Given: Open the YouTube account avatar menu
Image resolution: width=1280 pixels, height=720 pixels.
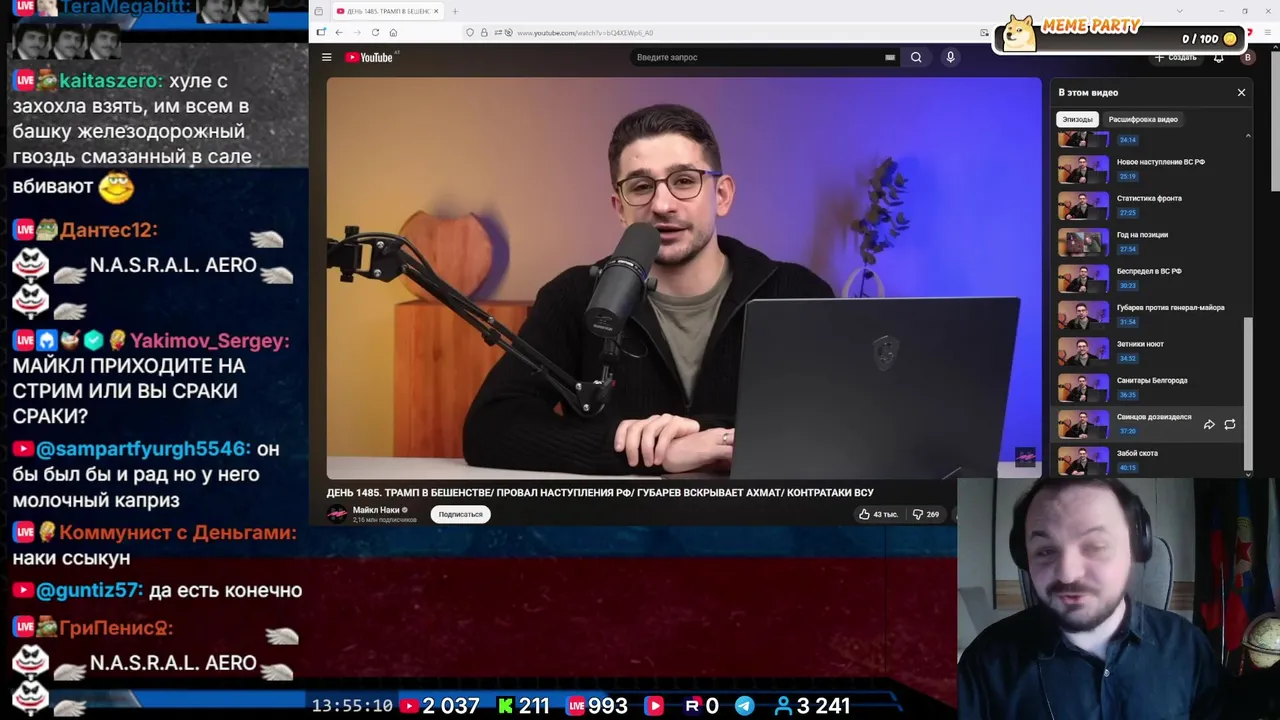Looking at the screenshot, I should pyautogui.click(x=1247, y=57).
